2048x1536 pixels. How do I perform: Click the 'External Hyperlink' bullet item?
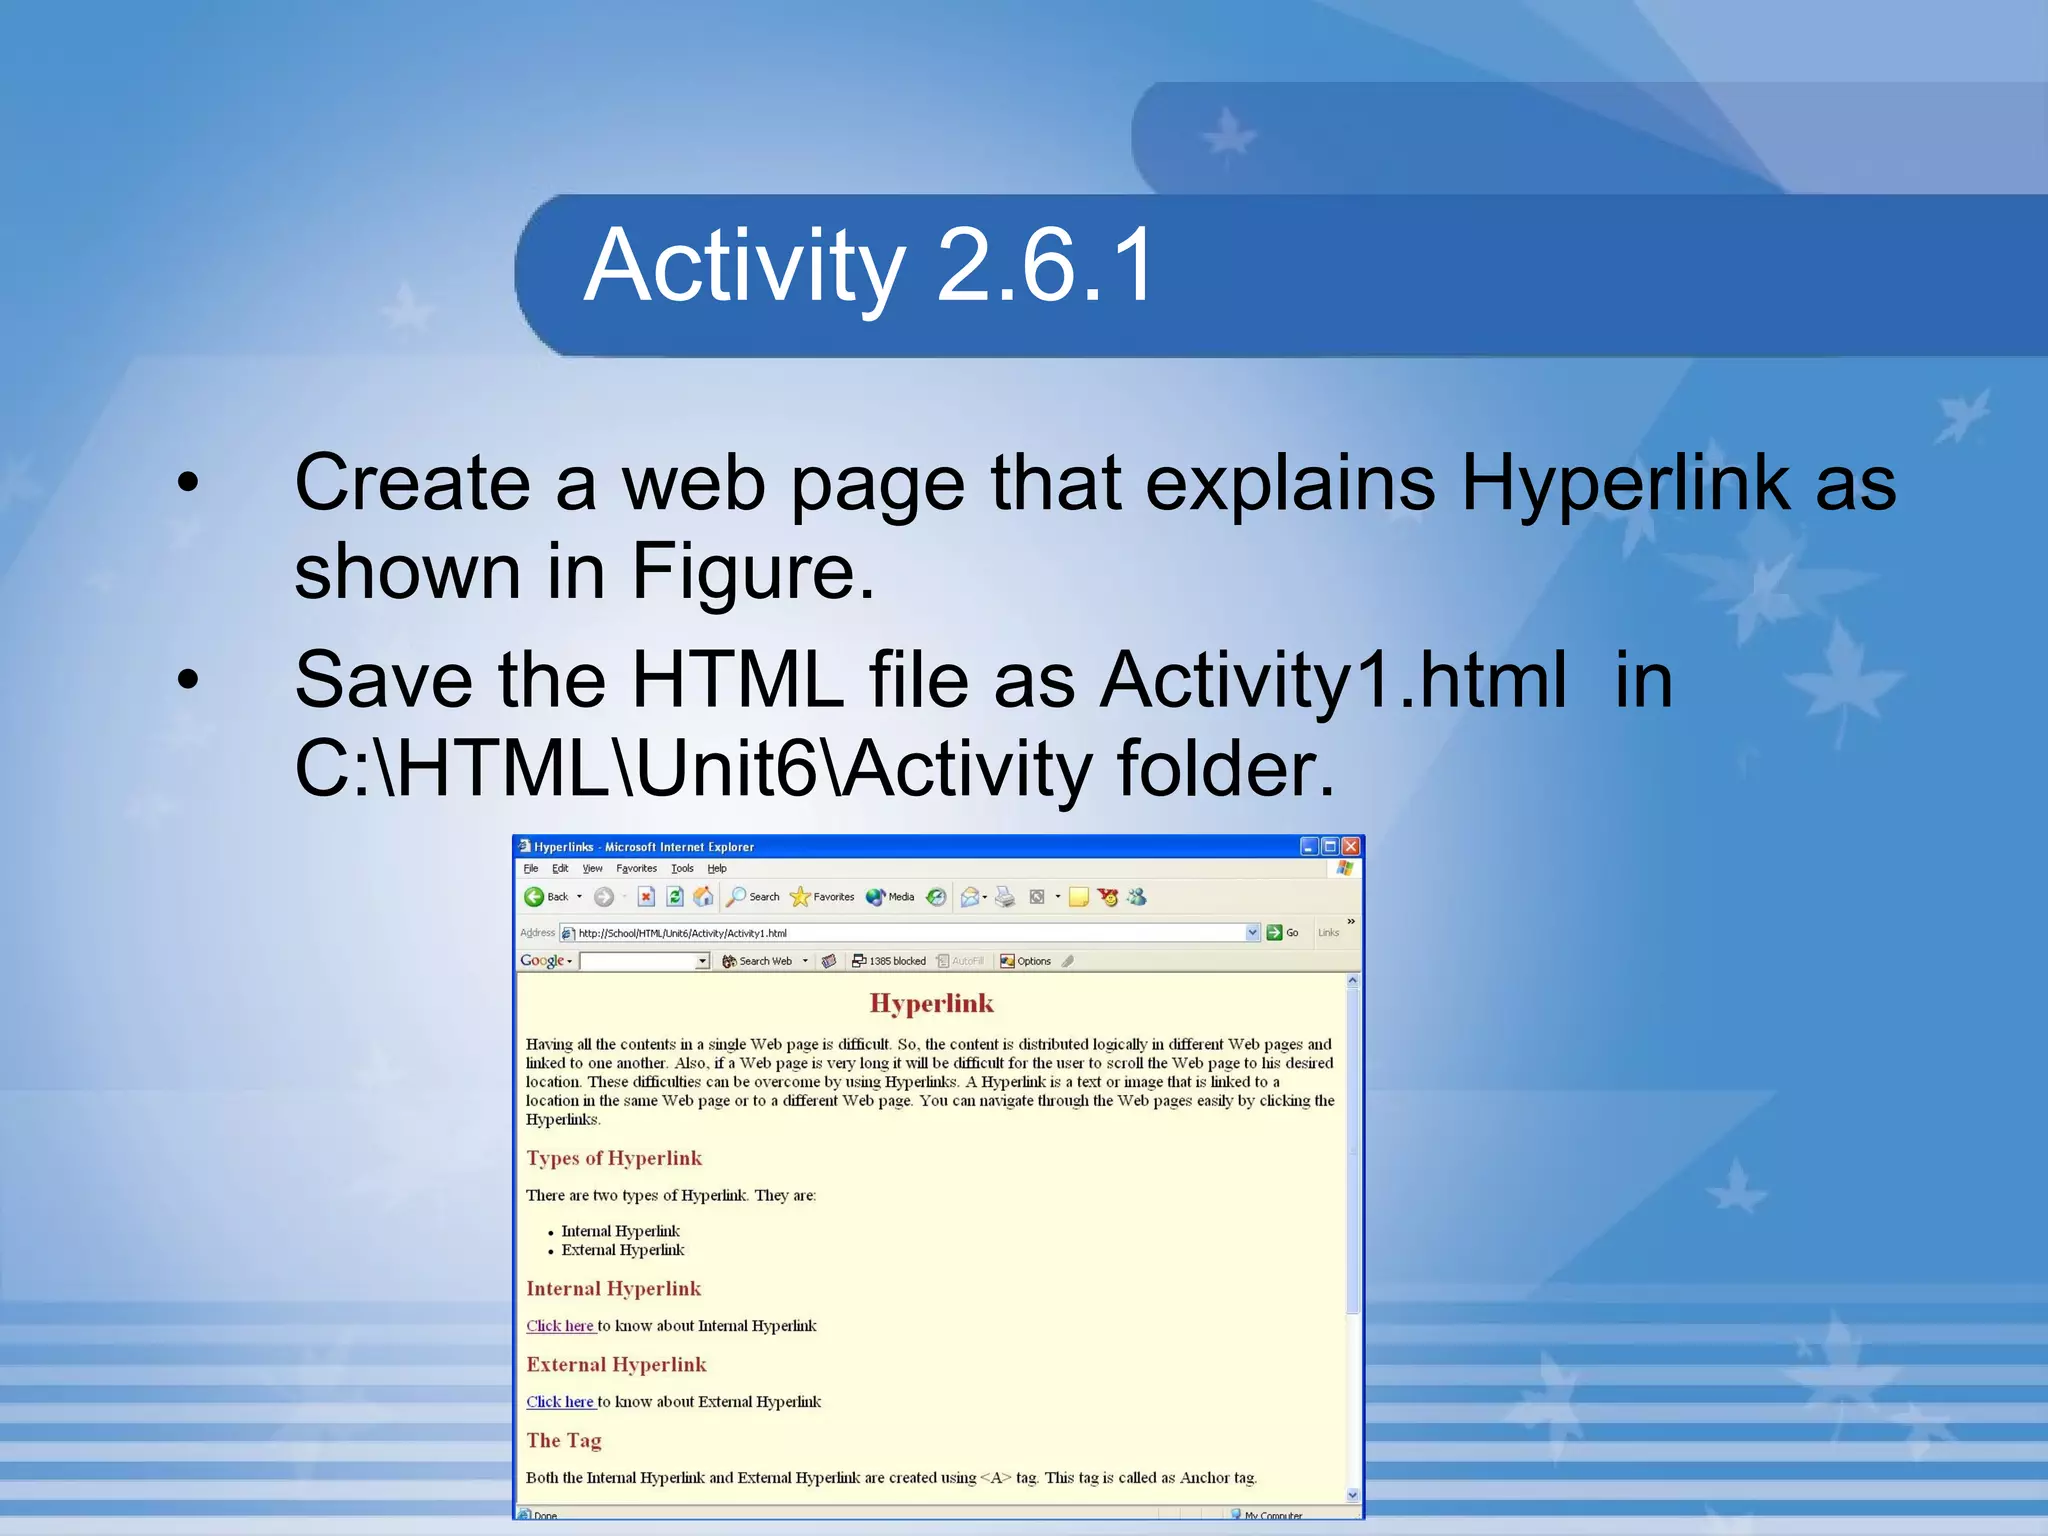pyautogui.click(x=623, y=1250)
